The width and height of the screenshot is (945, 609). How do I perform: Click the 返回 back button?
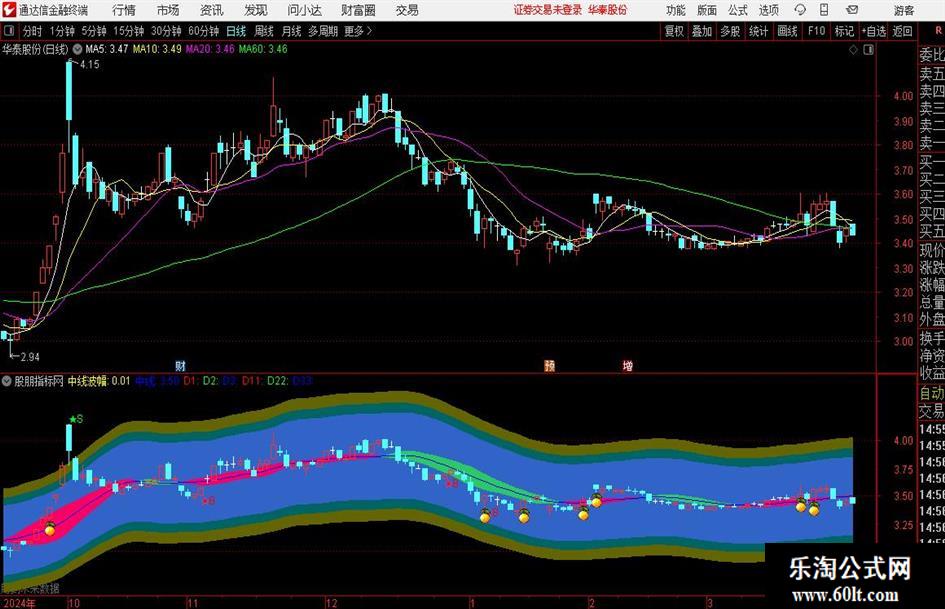pyautogui.click(x=902, y=31)
